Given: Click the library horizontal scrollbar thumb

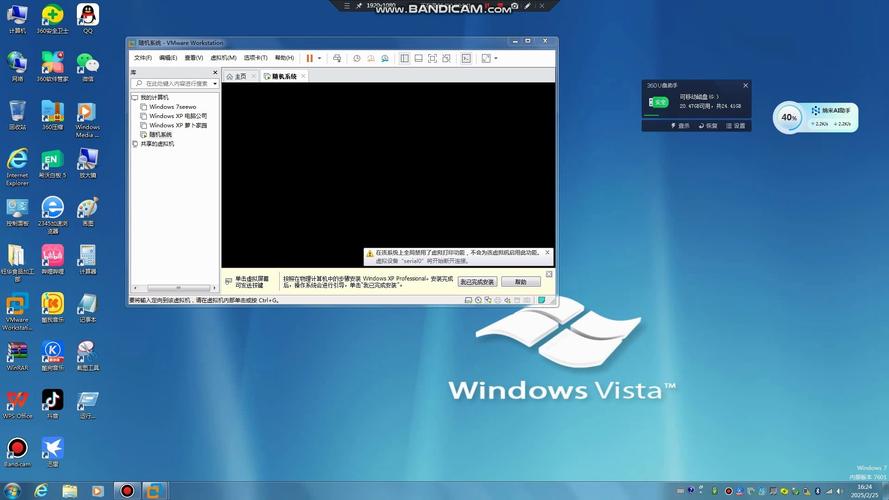Looking at the screenshot, I should pos(178,288).
